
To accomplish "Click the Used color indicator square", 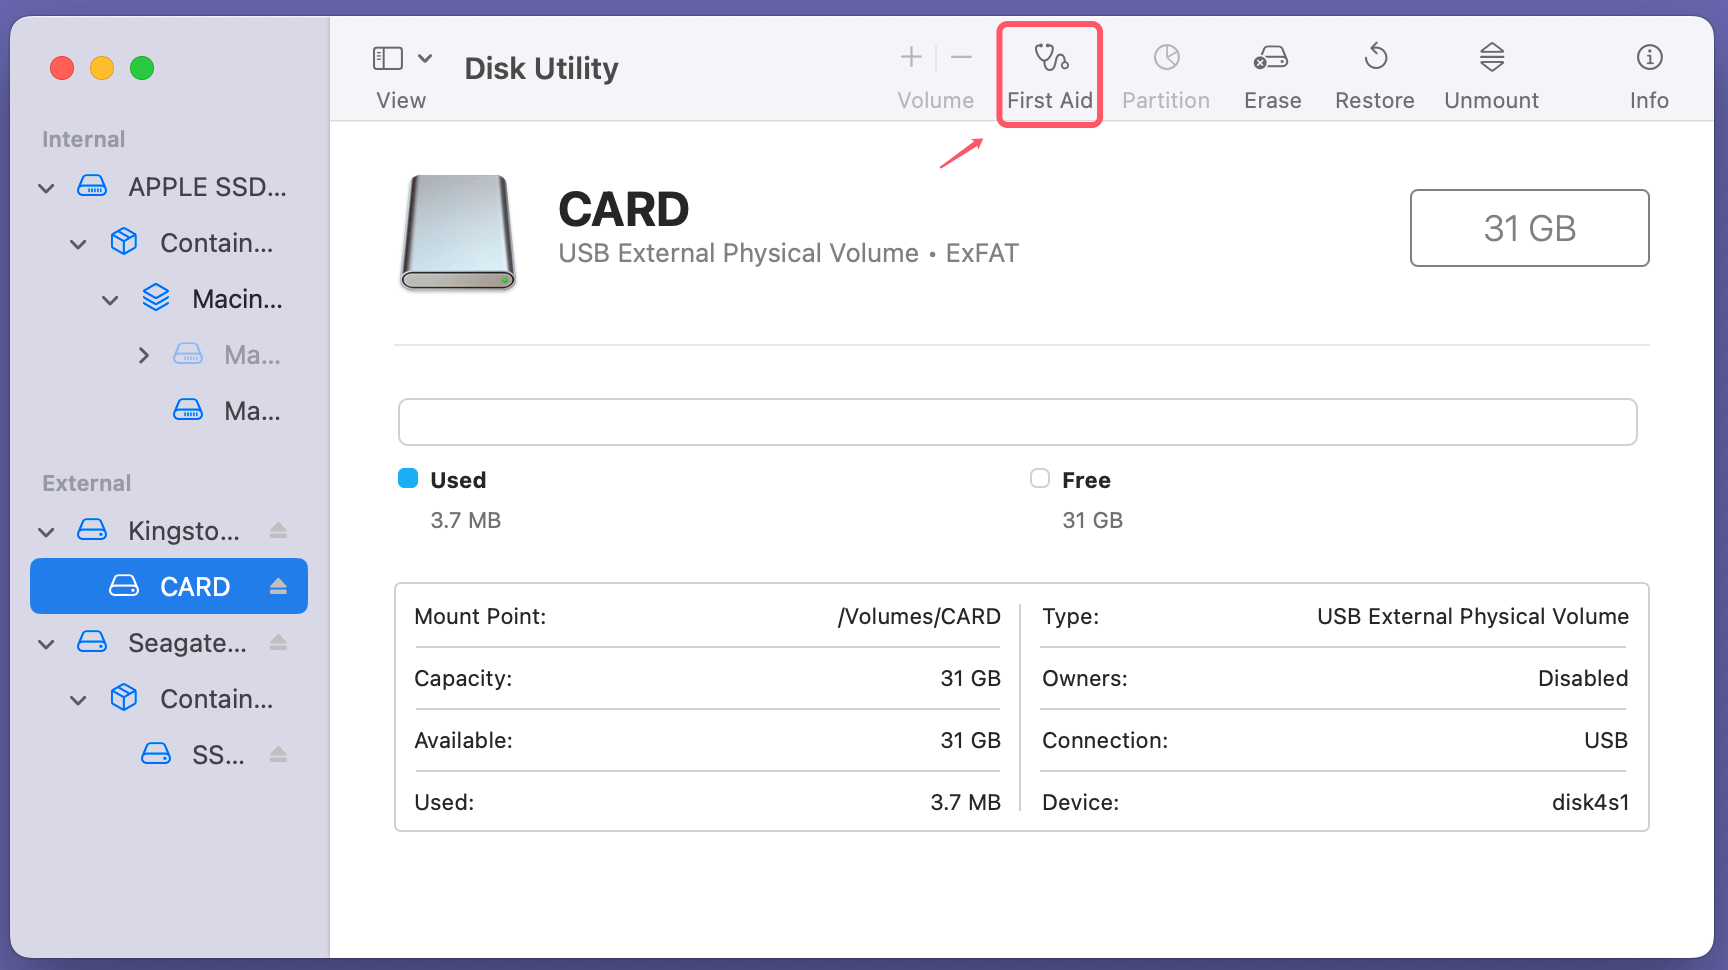I will coord(408,478).
